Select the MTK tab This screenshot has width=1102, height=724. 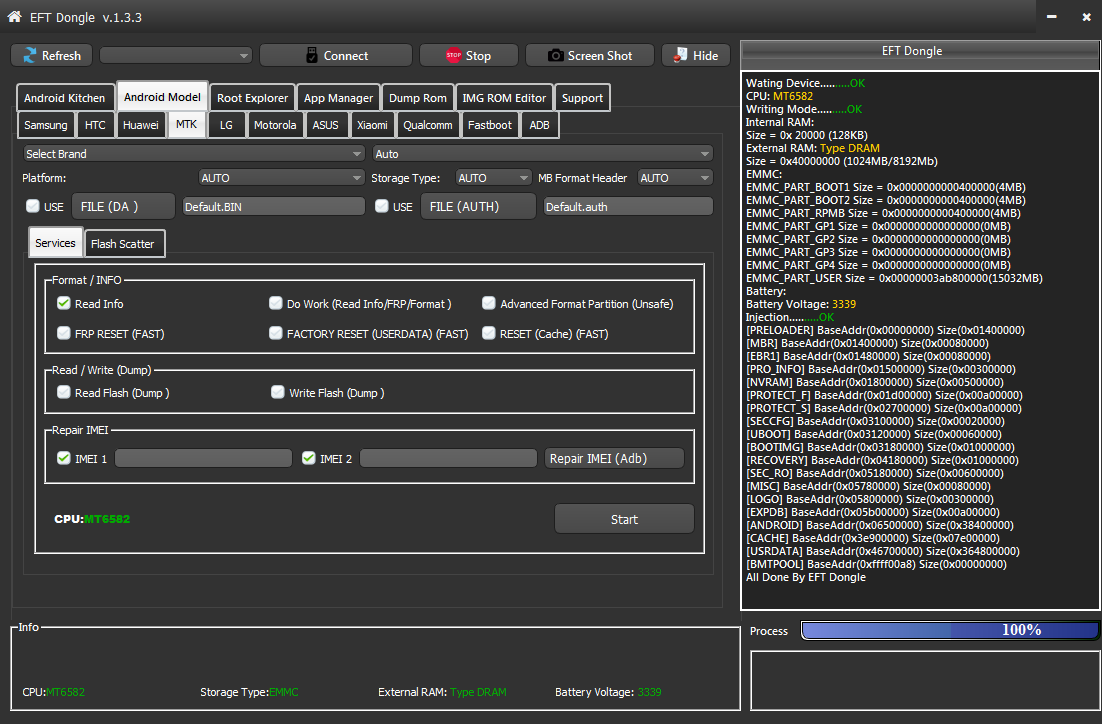pyautogui.click(x=186, y=124)
